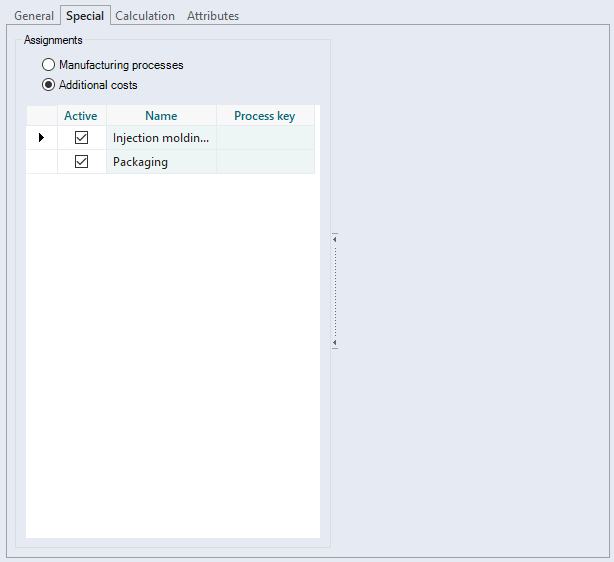Select the Special tab
The height and width of the screenshot is (562, 614).
click(85, 16)
